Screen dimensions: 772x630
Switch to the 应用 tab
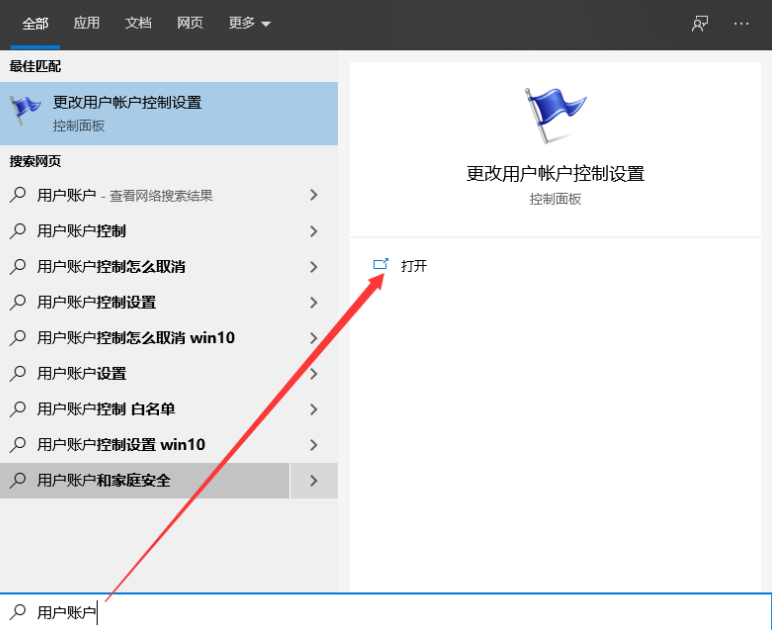point(87,23)
